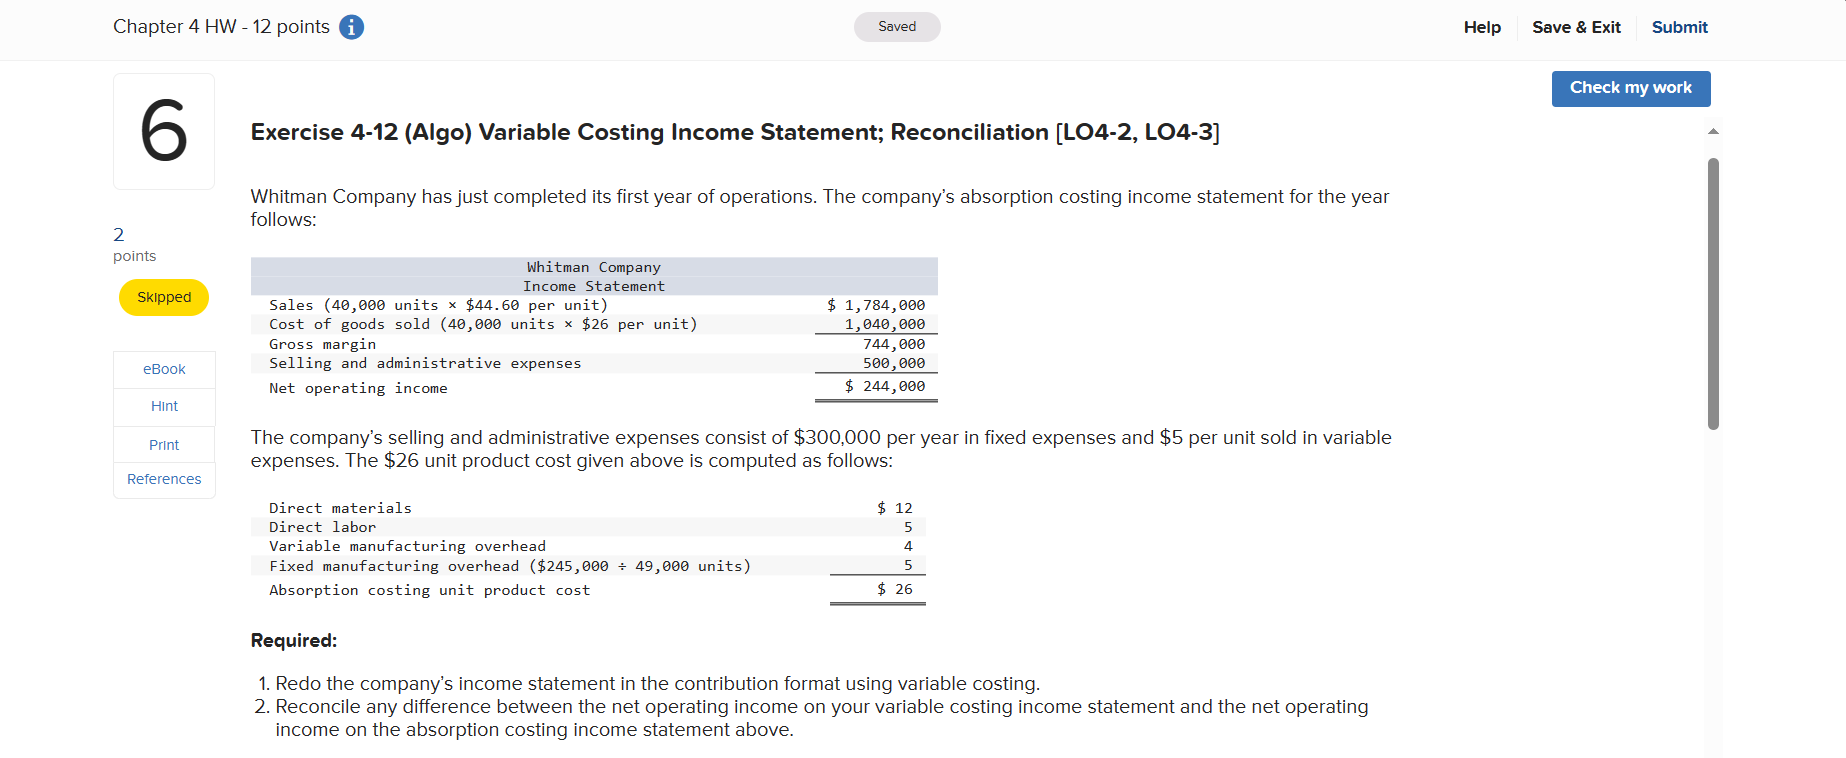Click the 'Required:' heading
This screenshot has height=758, width=1846.
pos(294,641)
